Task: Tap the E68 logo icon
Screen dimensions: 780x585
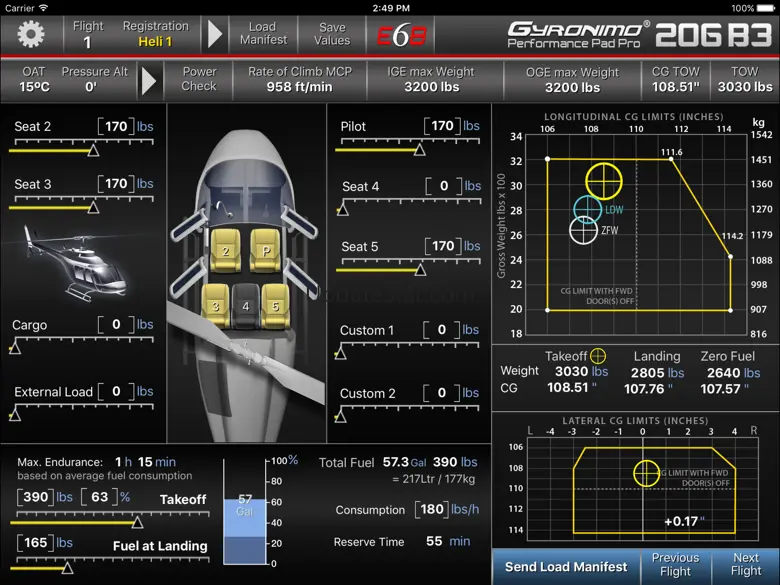Action: [401, 35]
